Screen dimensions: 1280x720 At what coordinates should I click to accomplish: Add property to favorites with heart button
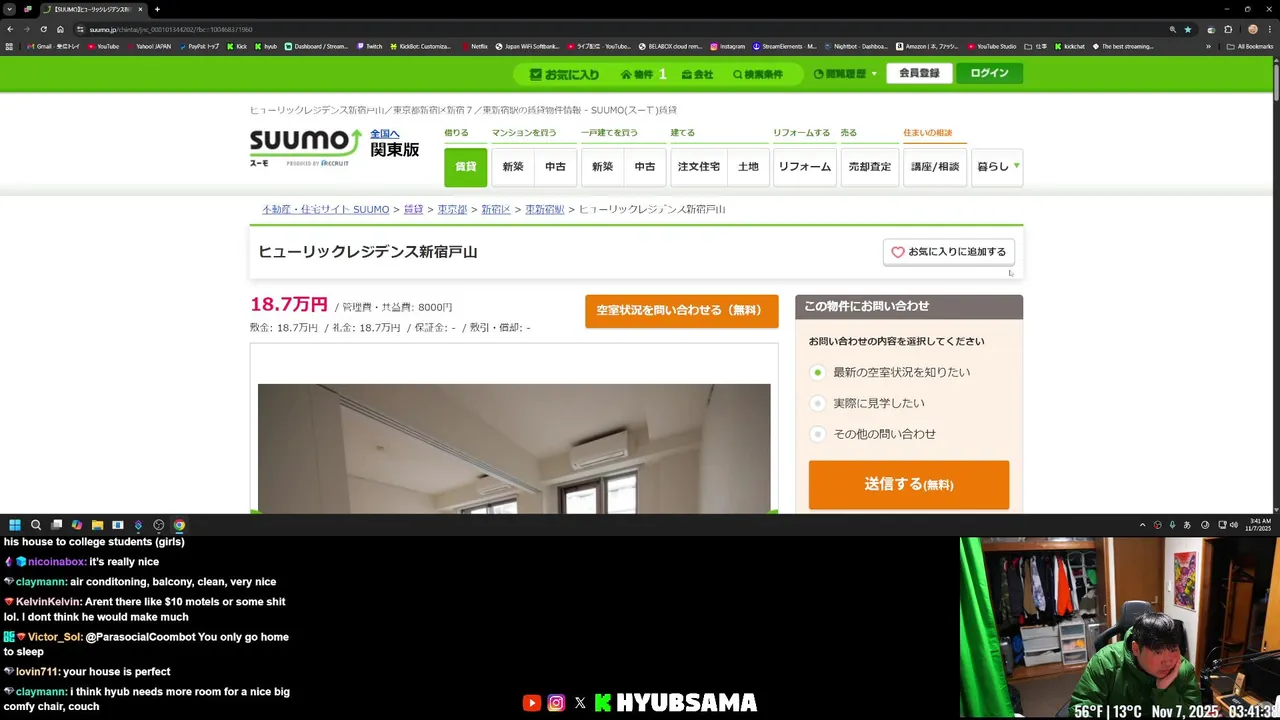pos(949,252)
